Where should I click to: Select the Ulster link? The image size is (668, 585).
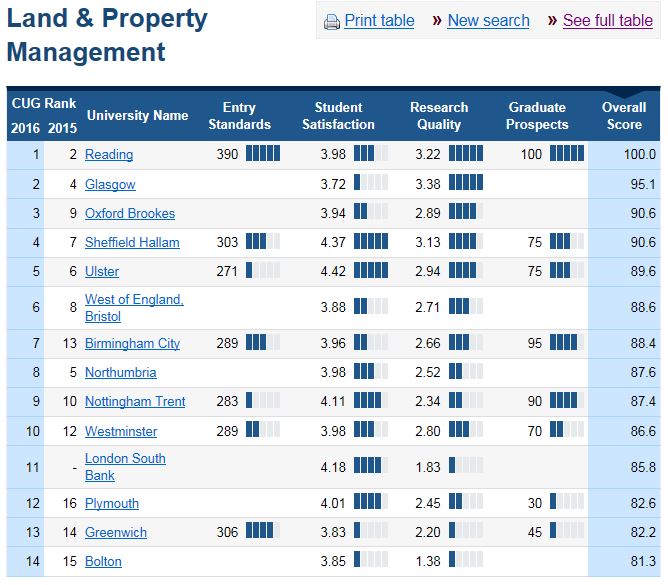coord(102,271)
